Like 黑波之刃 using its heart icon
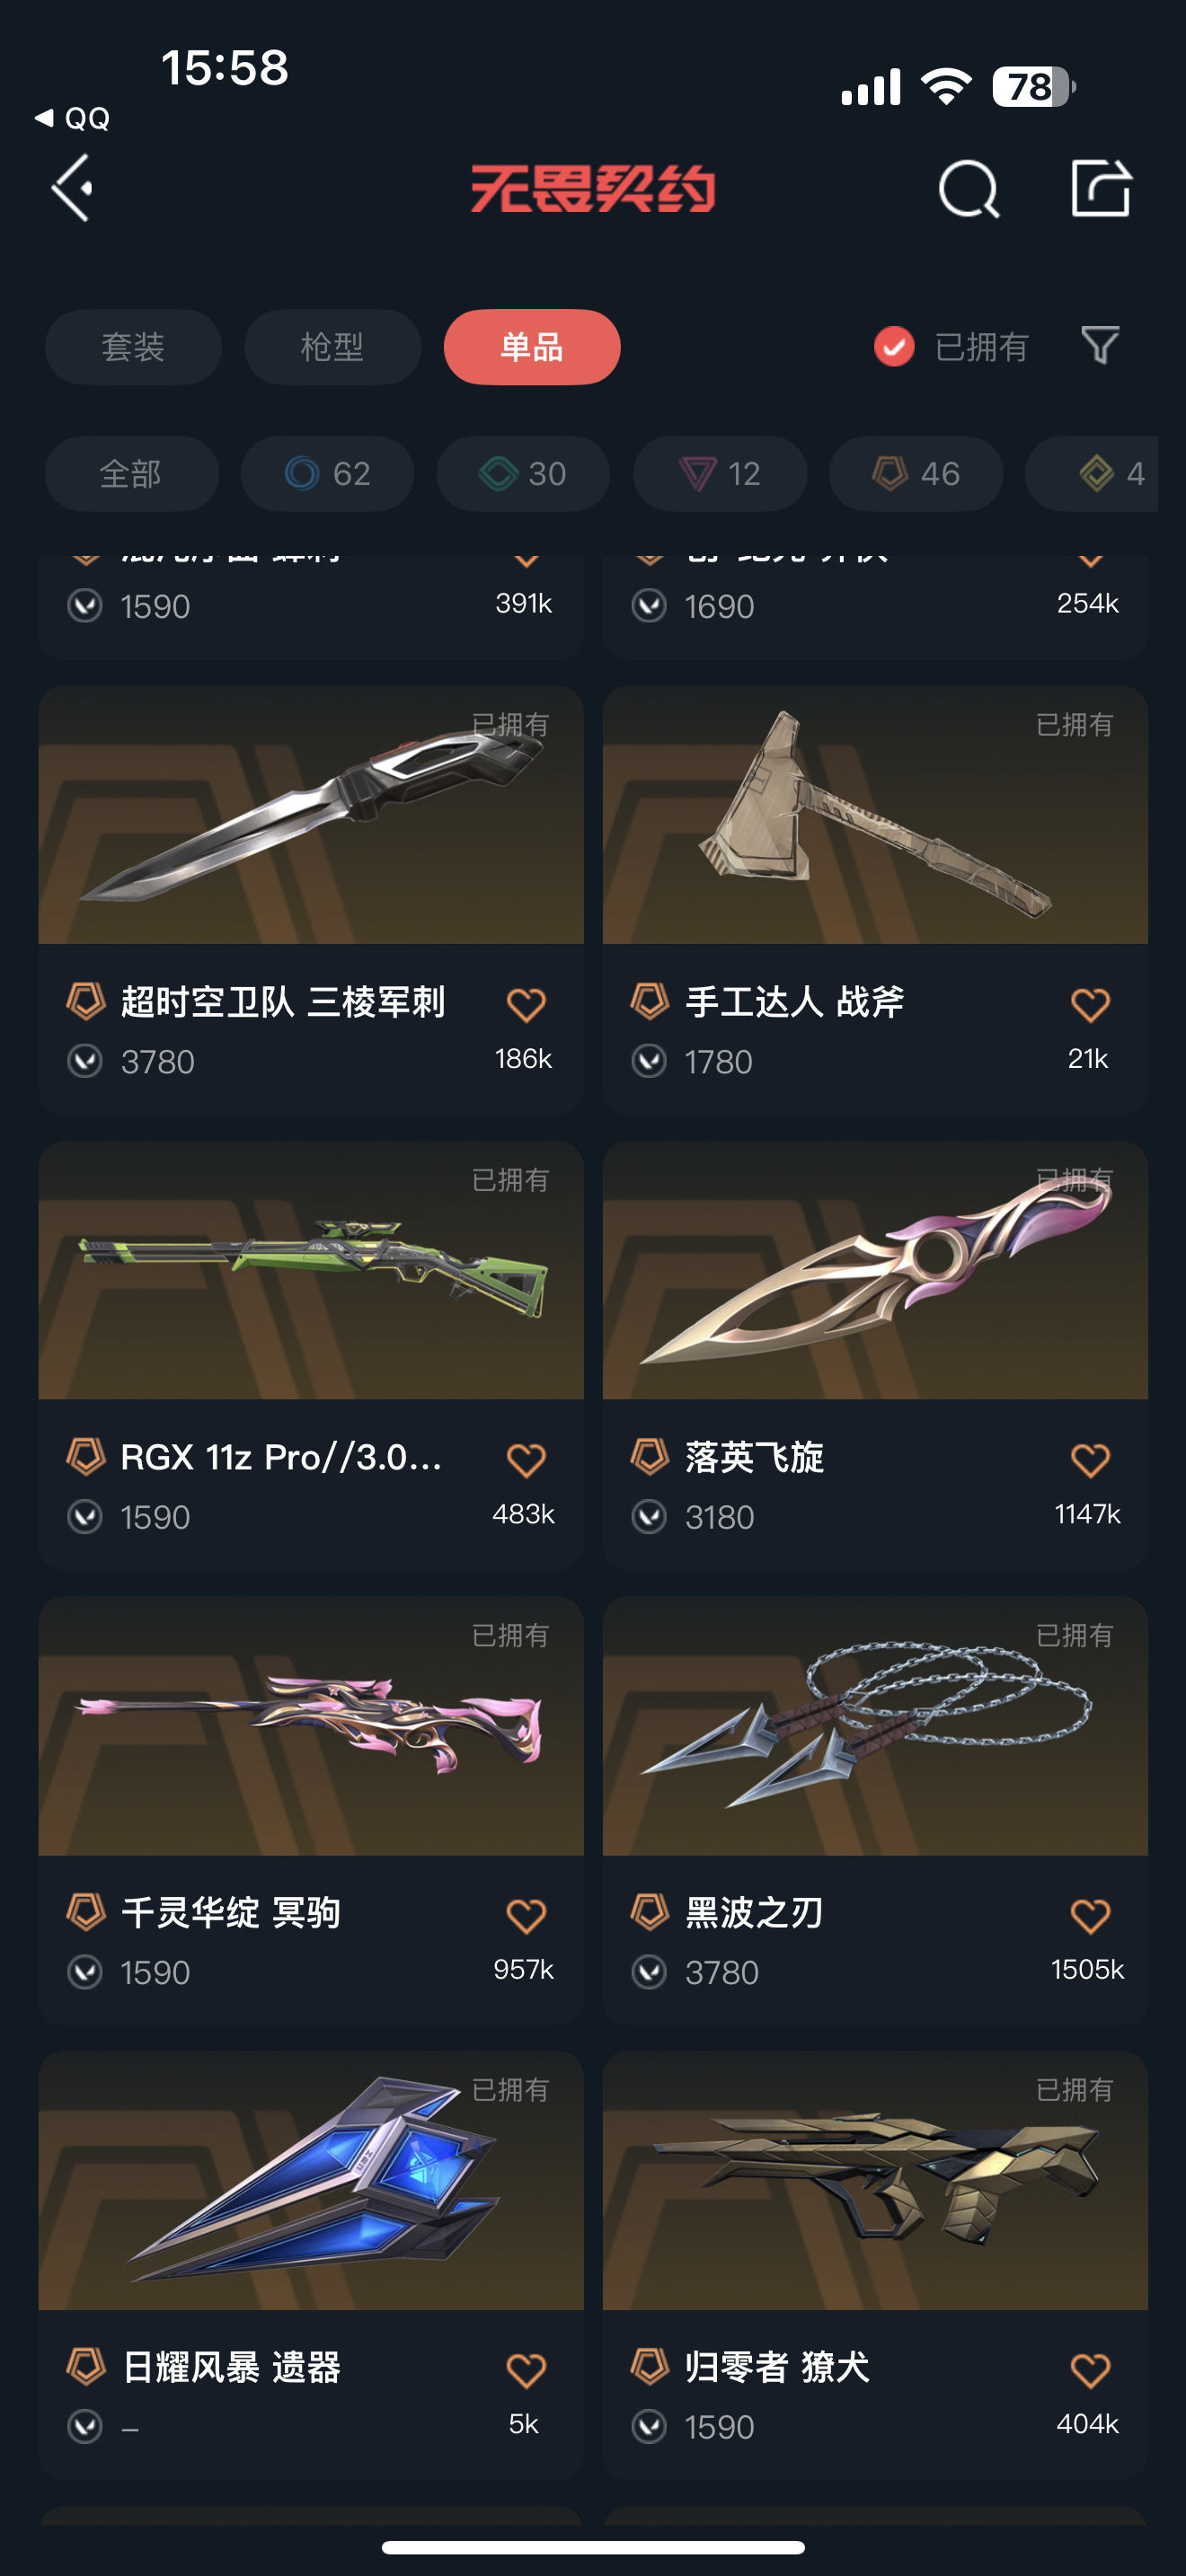This screenshot has height=2576, width=1186. [1090, 1915]
